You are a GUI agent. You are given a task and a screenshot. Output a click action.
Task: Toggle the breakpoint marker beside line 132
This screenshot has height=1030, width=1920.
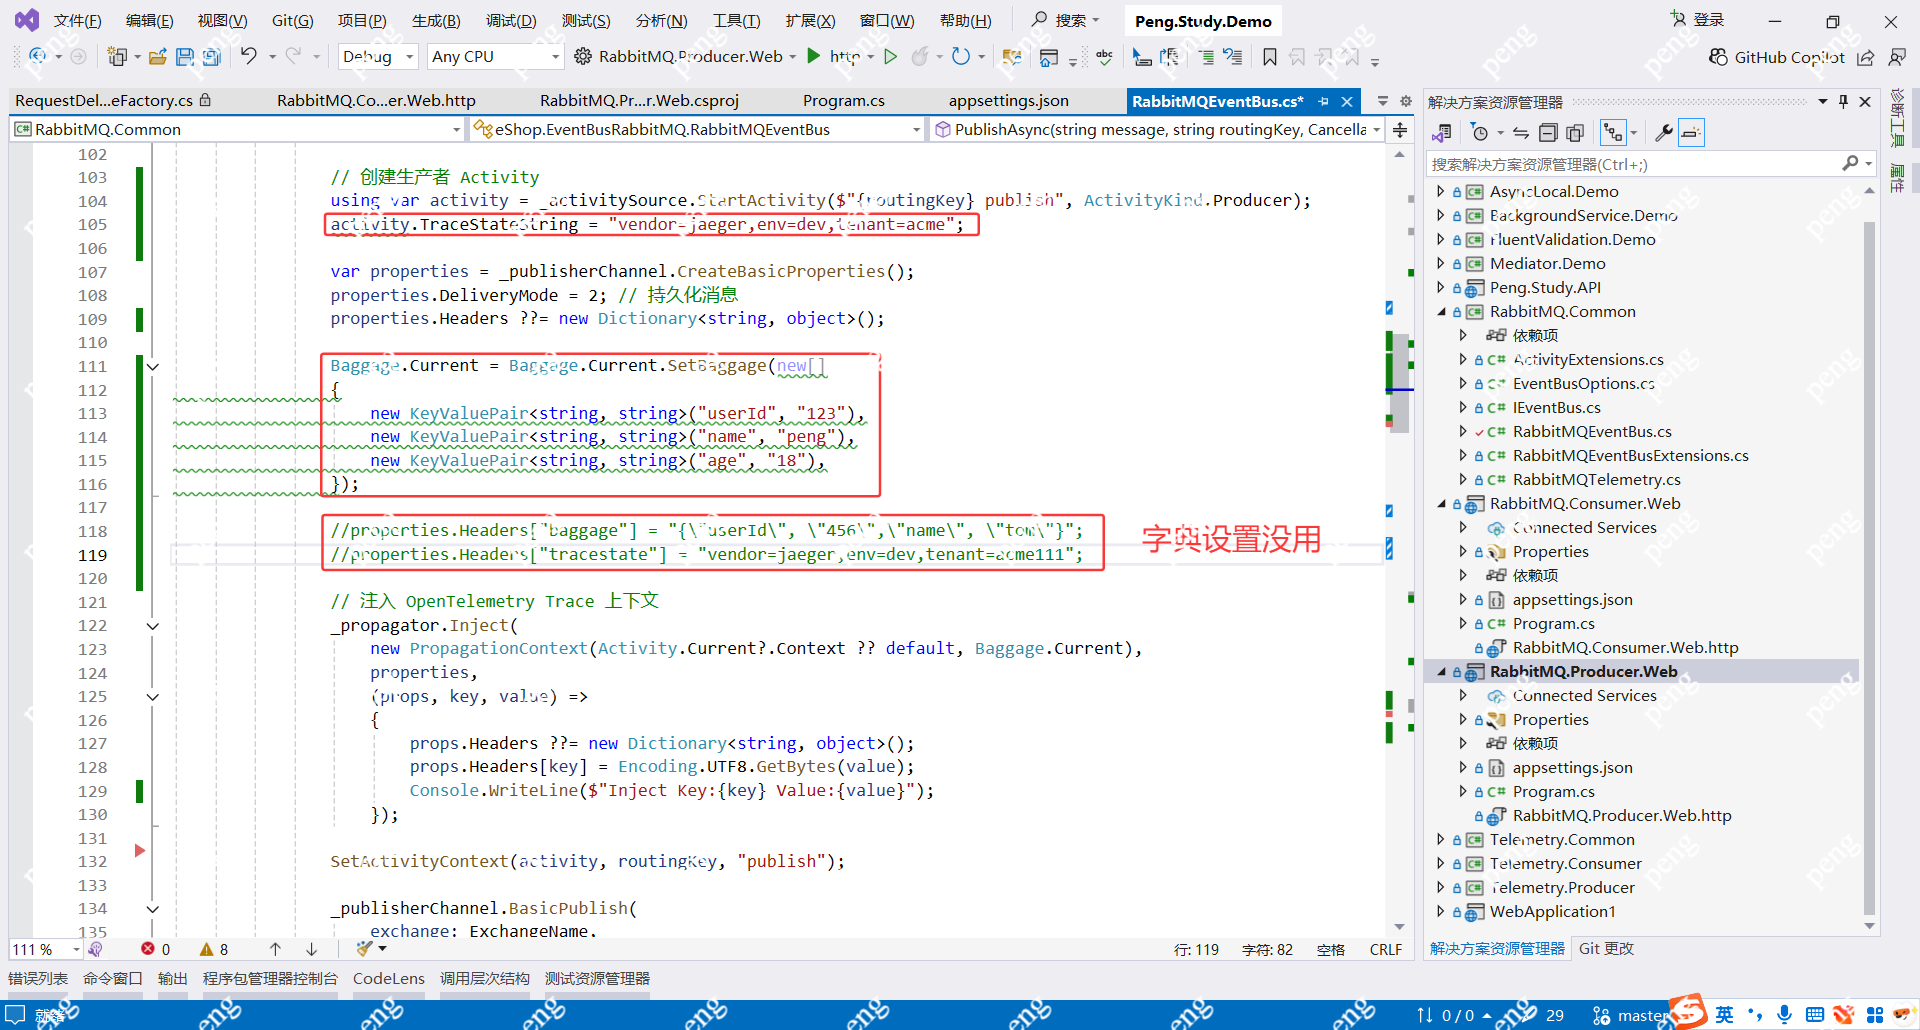click(140, 850)
